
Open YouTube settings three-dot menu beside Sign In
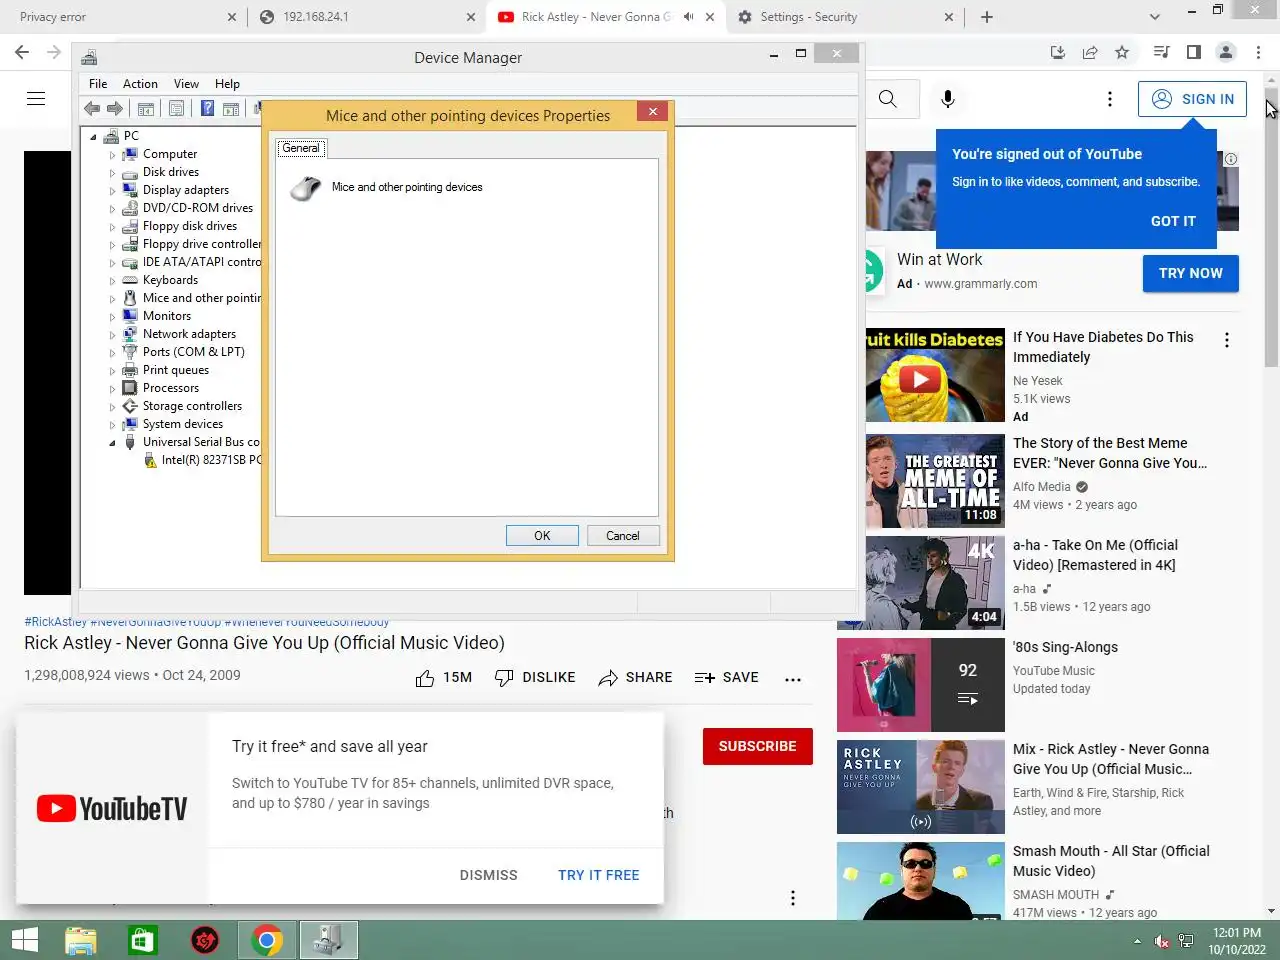[1109, 99]
